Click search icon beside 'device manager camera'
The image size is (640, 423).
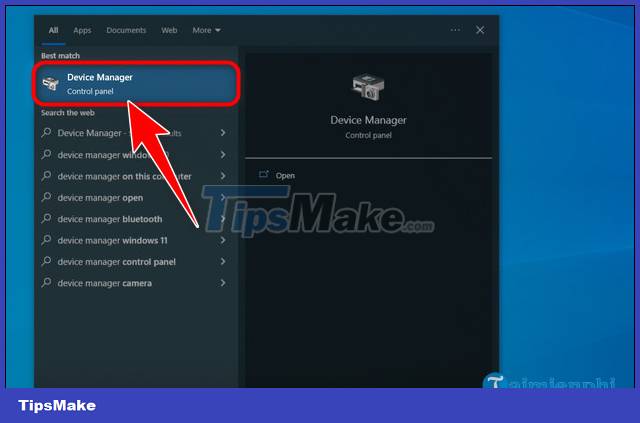pyautogui.click(x=47, y=282)
